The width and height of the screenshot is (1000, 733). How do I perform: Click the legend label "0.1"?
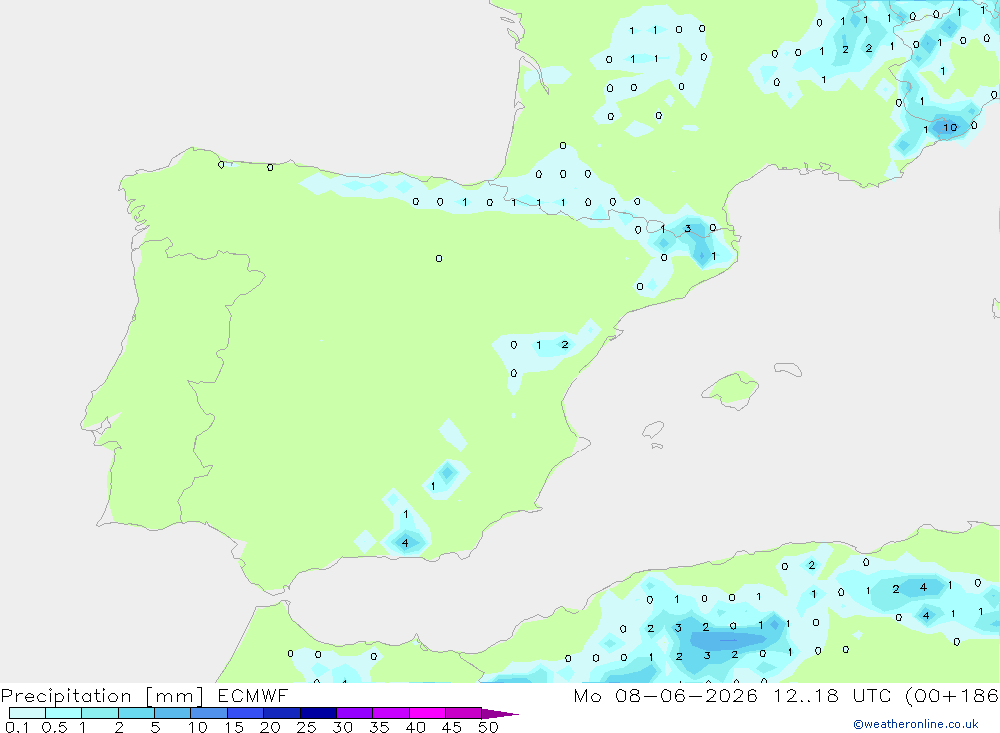(x=17, y=727)
